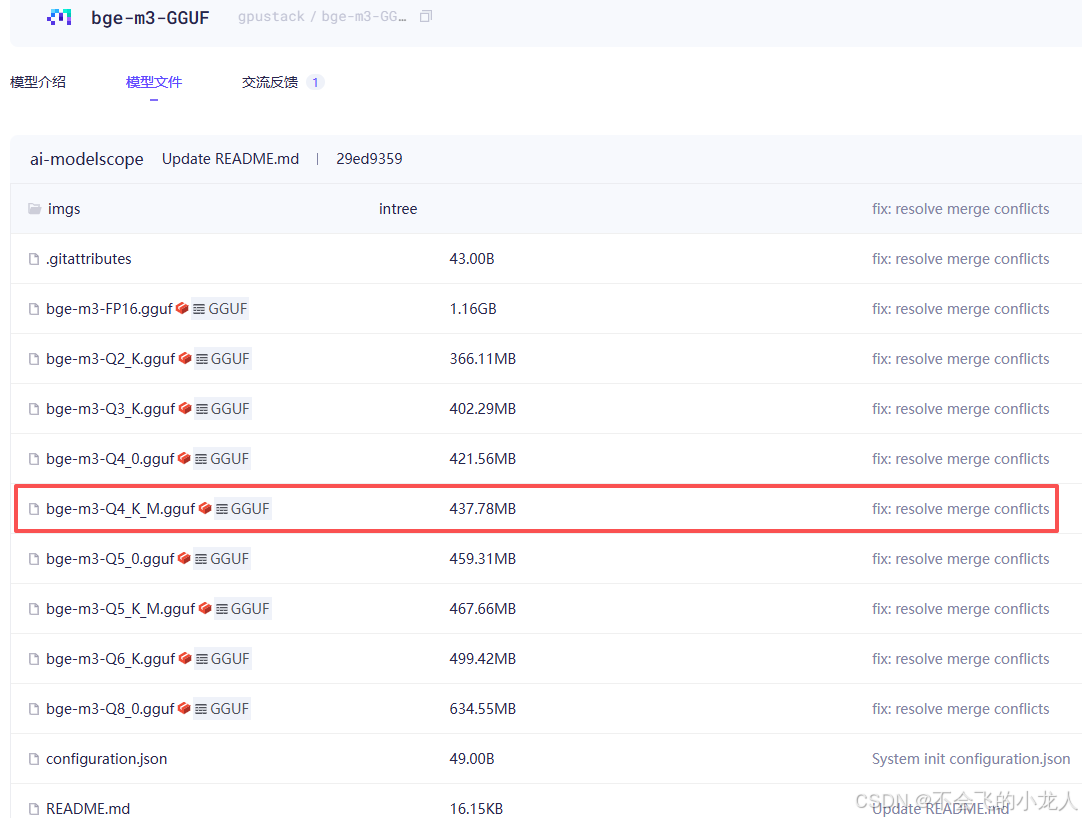1082x818 pixels.
Task: Click the GGUF tag on bge-m3-Q4_0.gguf row
Action: [222, 459]
